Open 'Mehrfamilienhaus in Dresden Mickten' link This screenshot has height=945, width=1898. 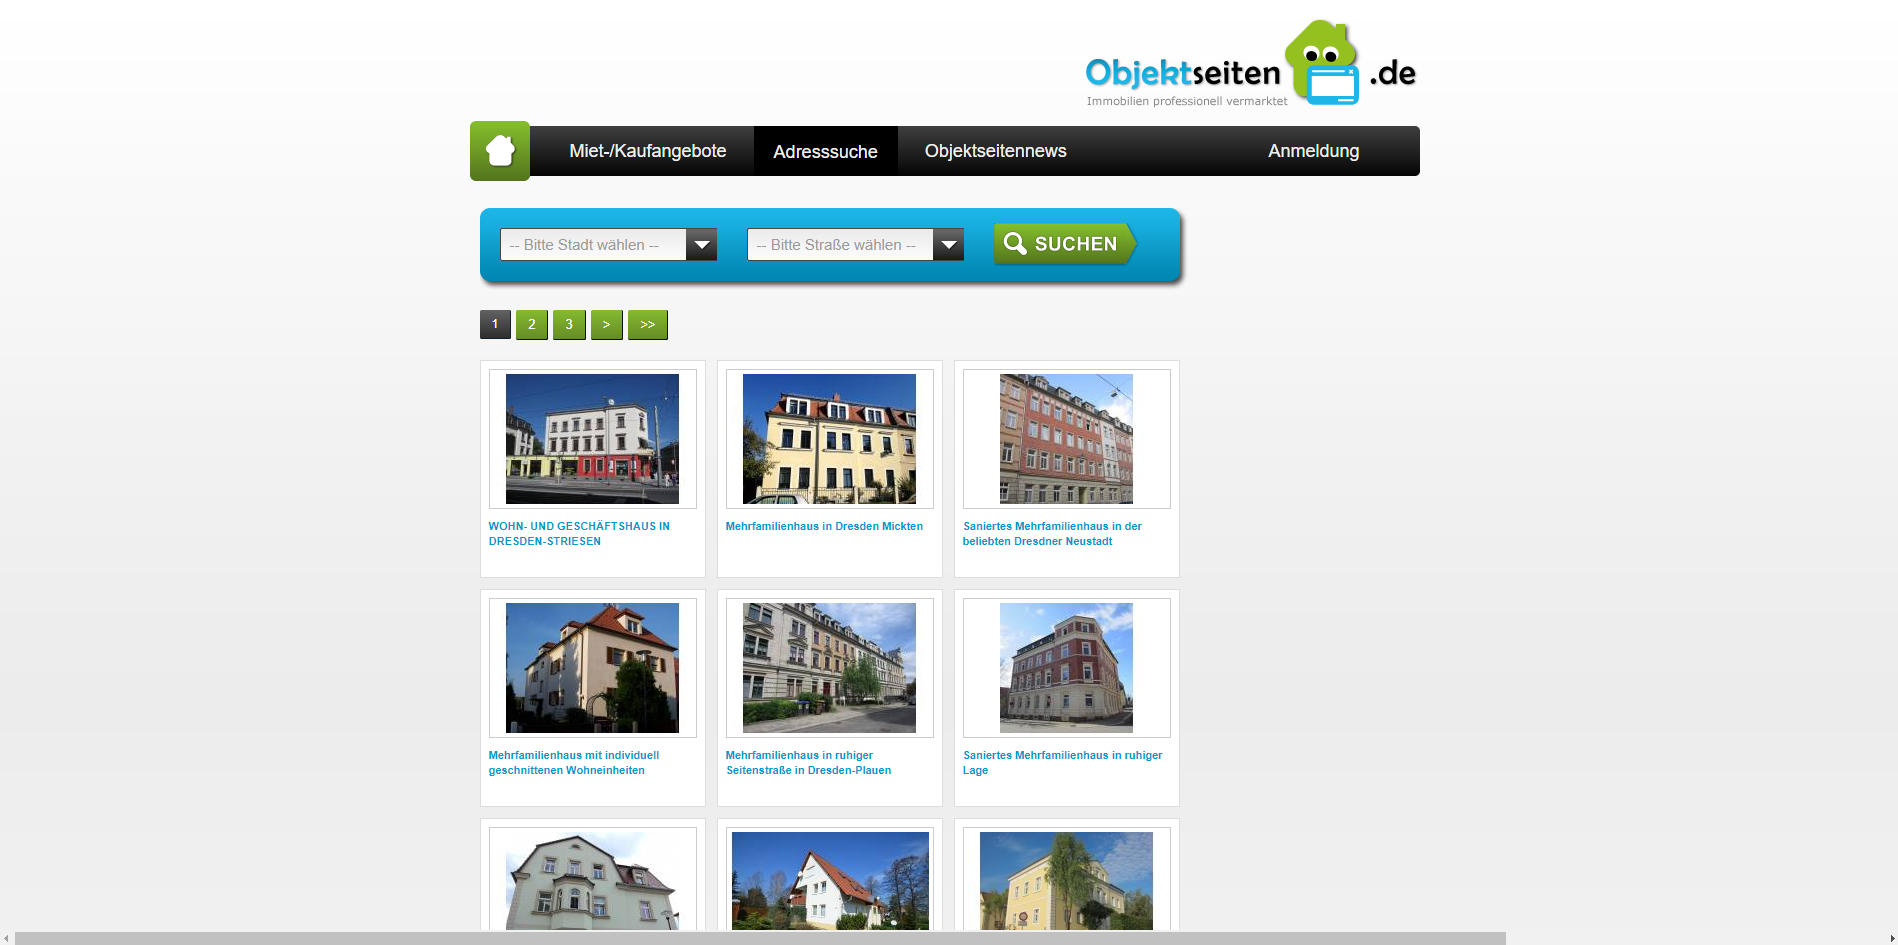(824, 526)
